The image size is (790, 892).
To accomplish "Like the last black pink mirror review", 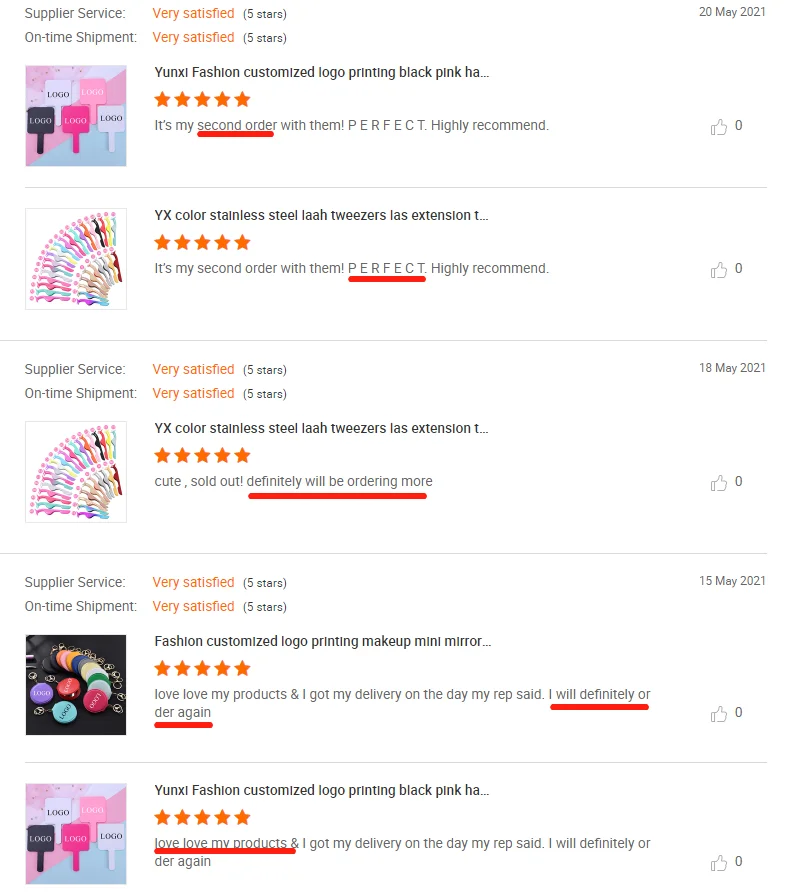I will click(x=719, y=862).
